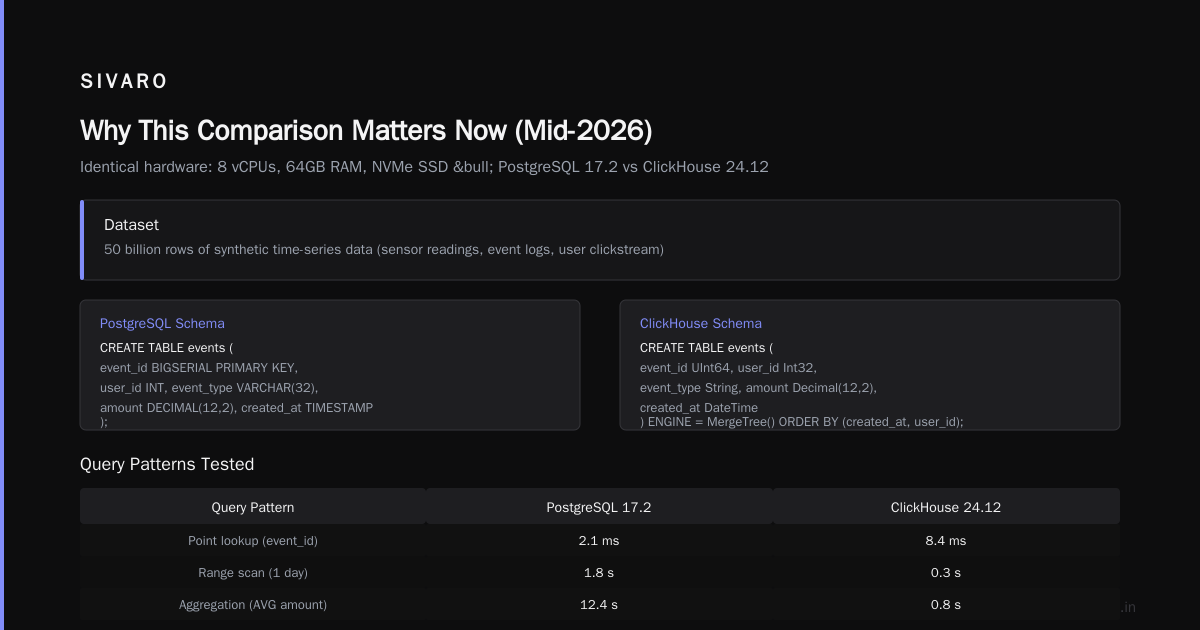Click the Dataset card title
Viewport: 1200px width, 630px height.
click(131, 225)
